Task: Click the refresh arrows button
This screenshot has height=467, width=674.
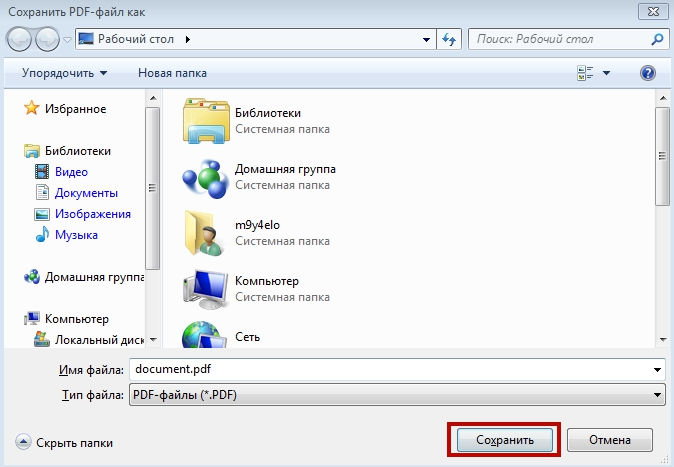Action: point(449,40)
